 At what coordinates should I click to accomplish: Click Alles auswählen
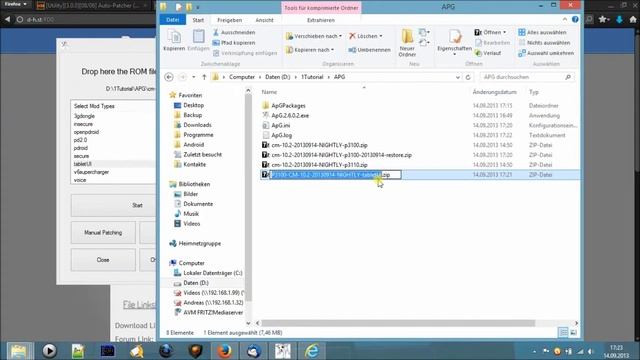[x=542, y=32]
